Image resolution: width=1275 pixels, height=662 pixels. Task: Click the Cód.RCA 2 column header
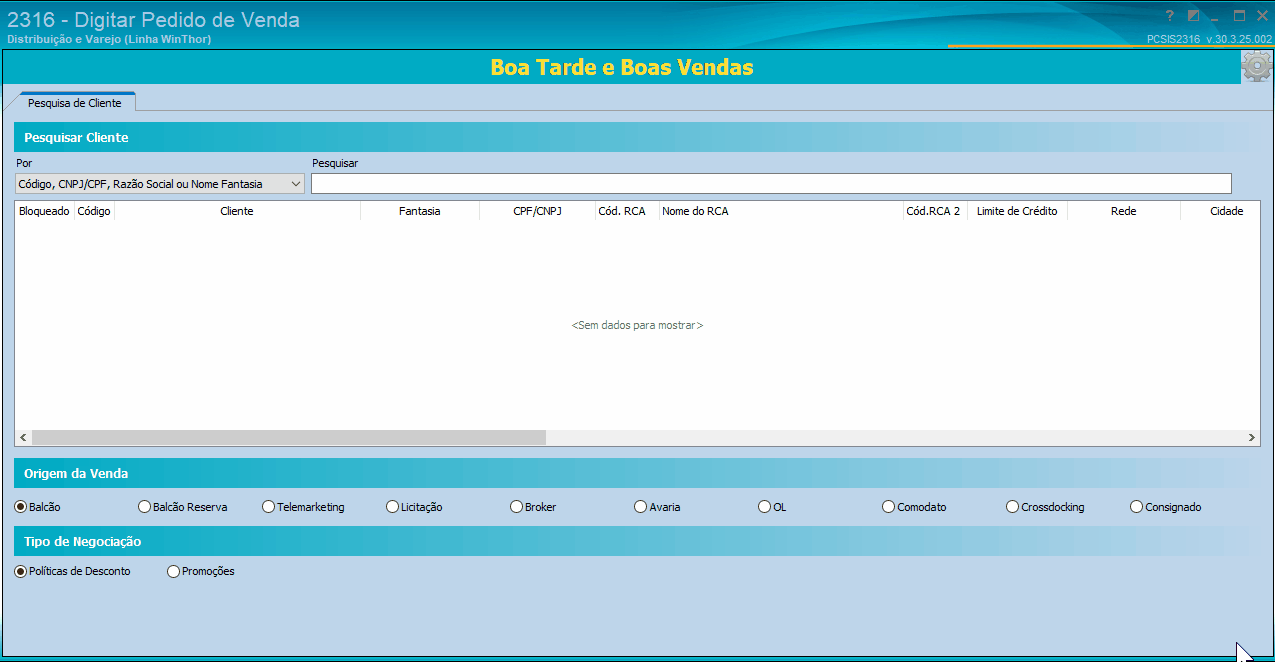[x=933, y=211]
